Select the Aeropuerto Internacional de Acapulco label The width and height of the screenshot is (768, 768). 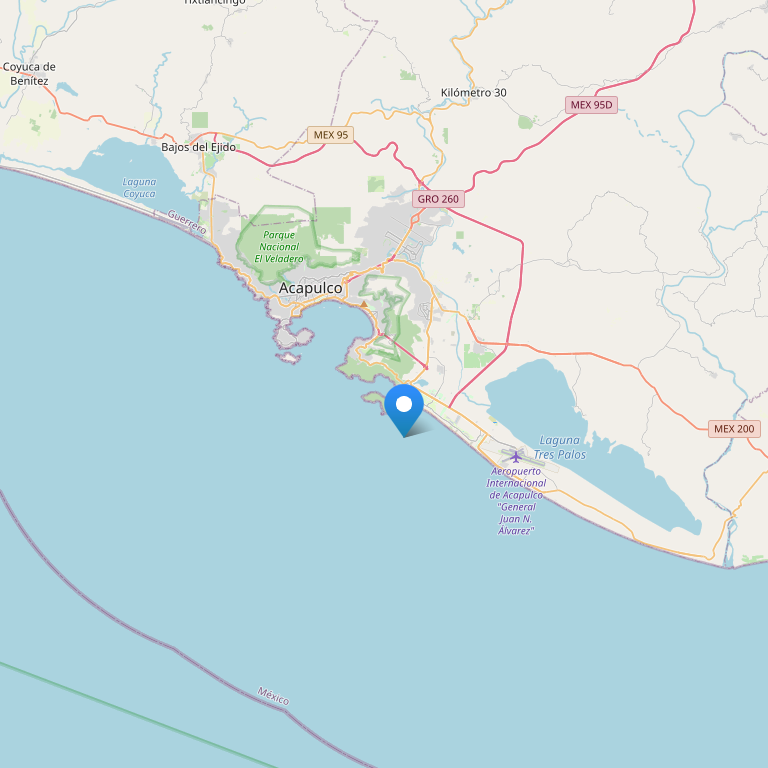[516, 501]
